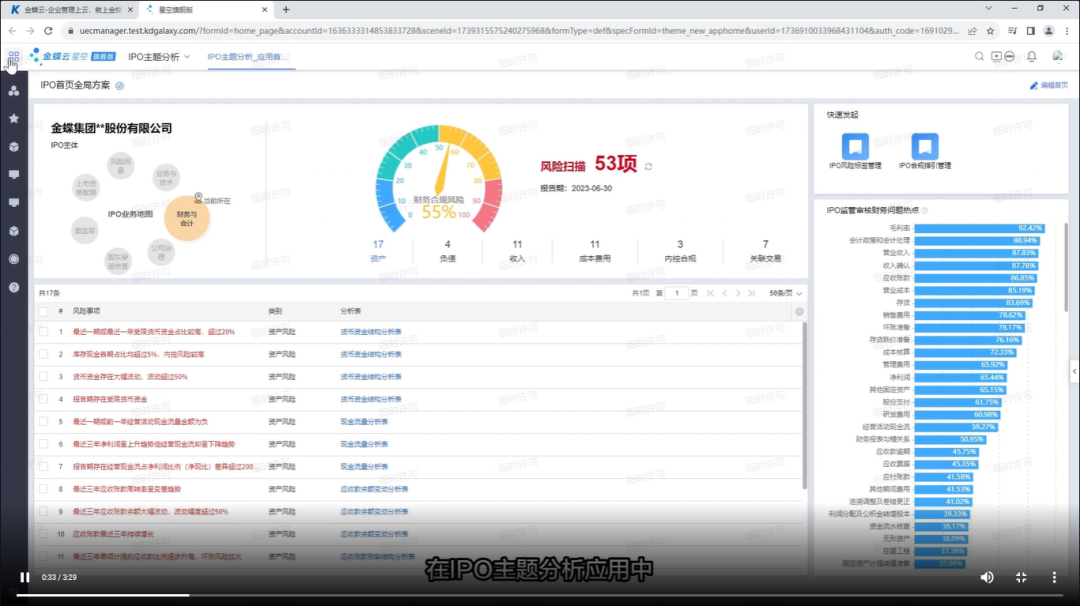Reload the browser page
Screen dimensions: 1080x606
tap(48, 31)
